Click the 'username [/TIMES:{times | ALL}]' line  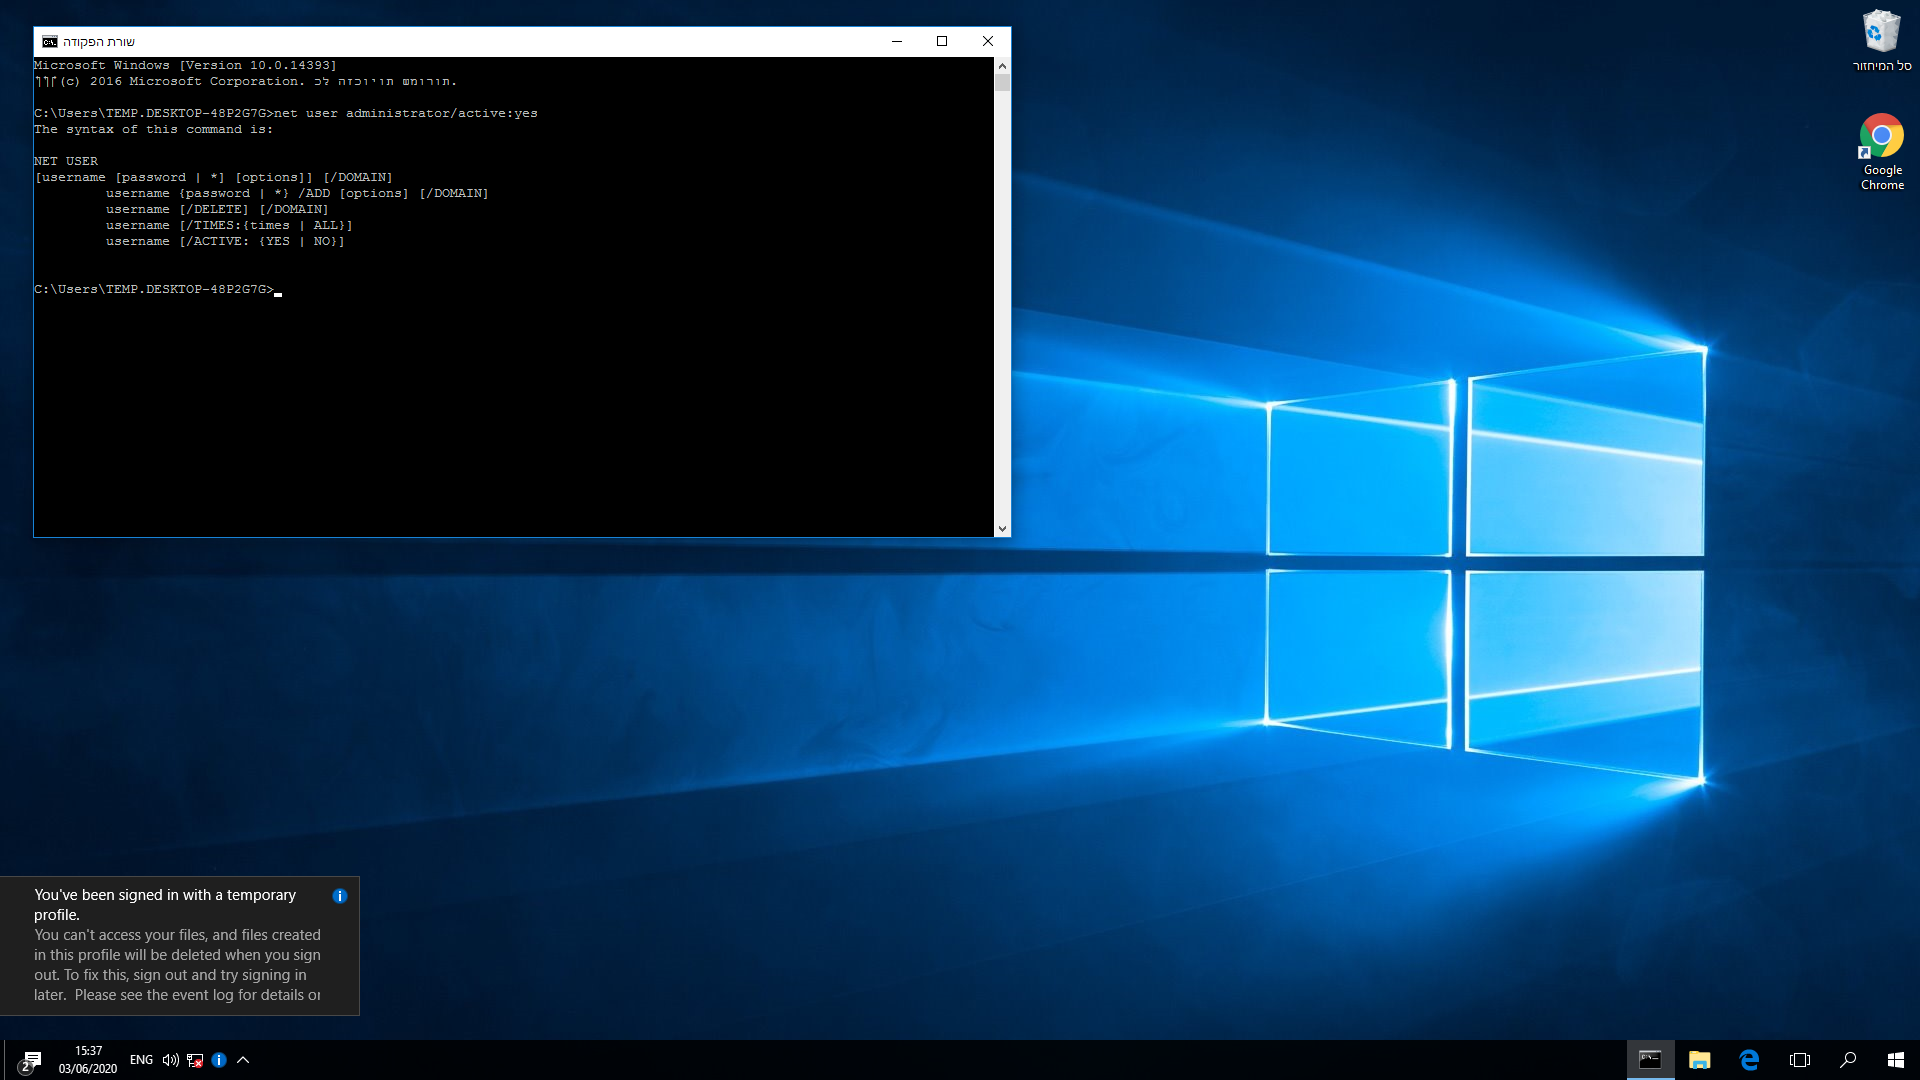229,225
